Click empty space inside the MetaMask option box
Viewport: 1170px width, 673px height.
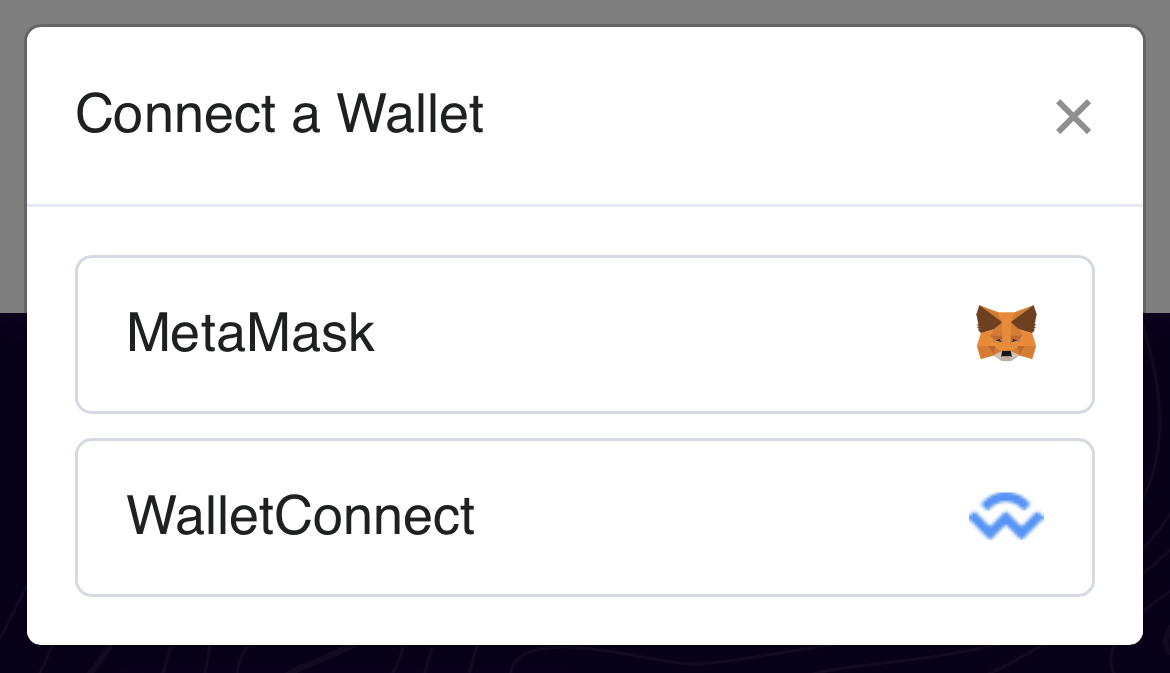coord(680,334)
